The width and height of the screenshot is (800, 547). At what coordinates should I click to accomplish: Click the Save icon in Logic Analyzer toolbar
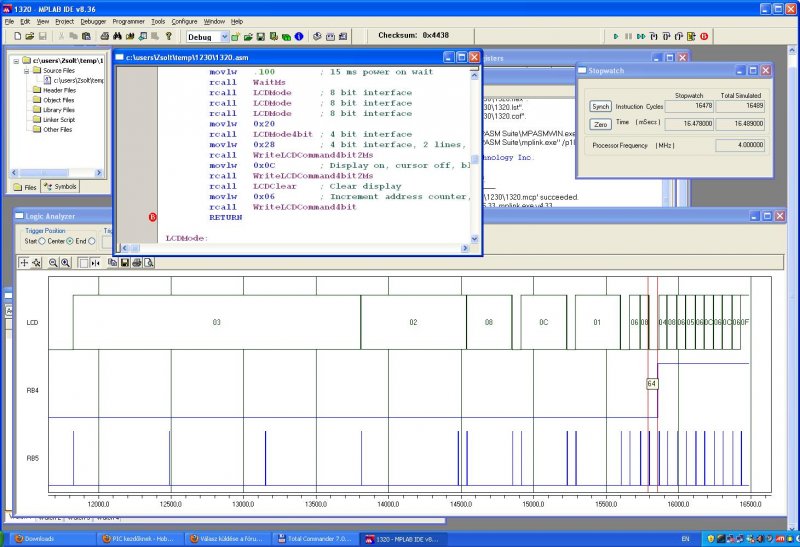coord(123,262)
